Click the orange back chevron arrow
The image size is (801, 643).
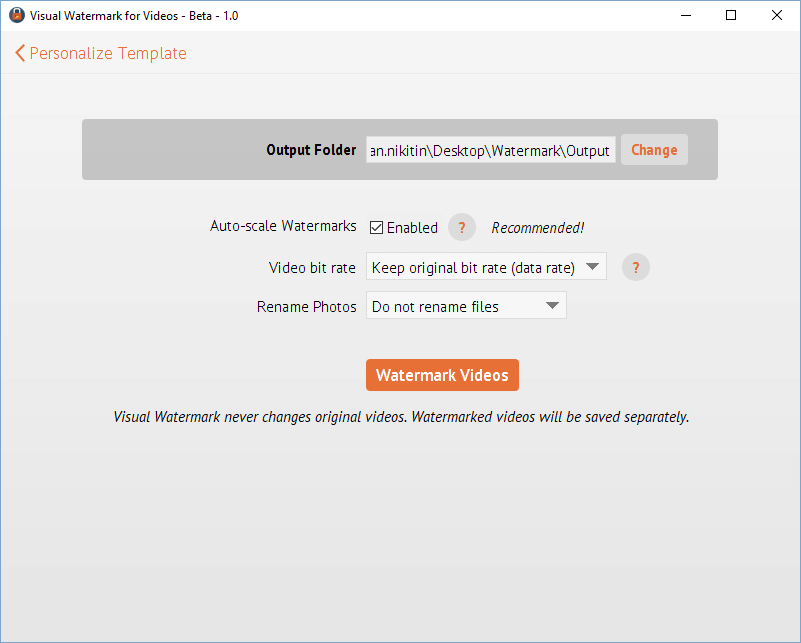tap(20, 53)
